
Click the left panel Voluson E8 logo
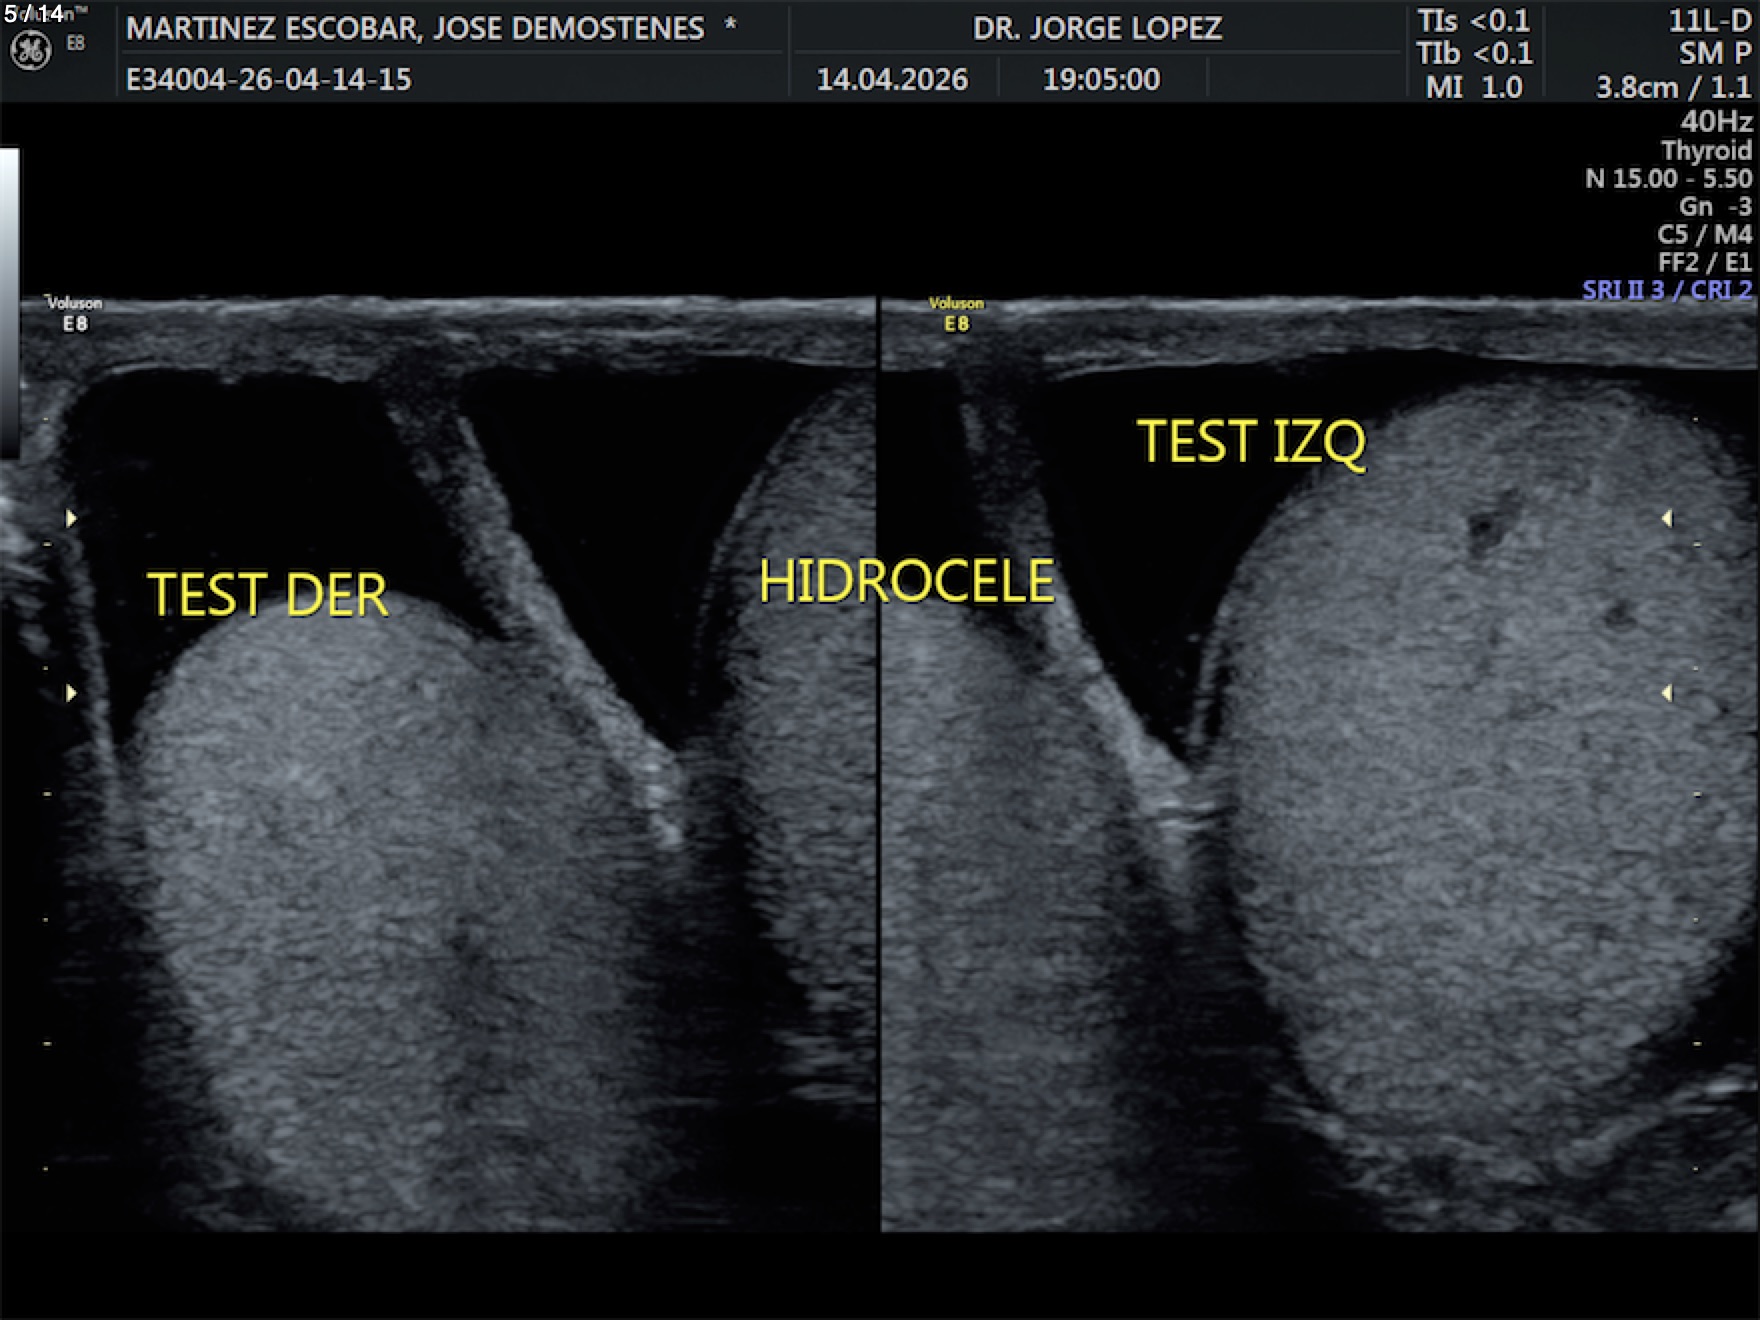(75, 313)
